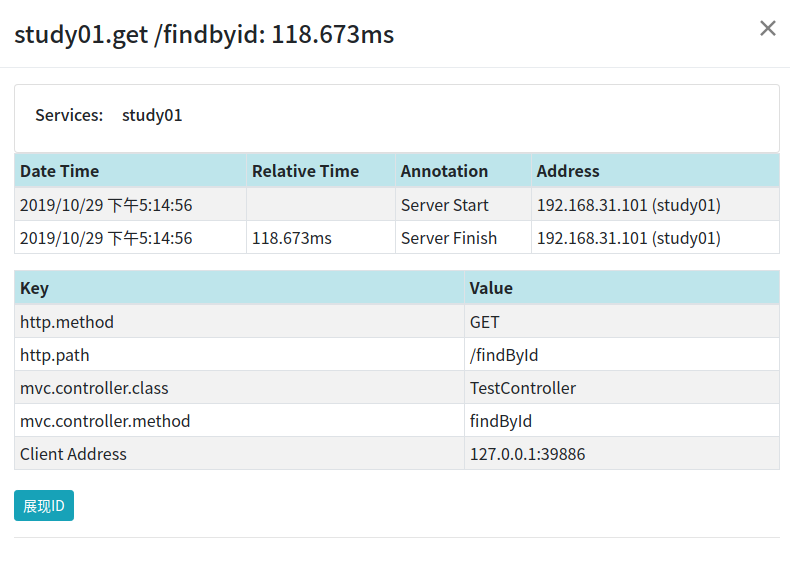Viewport: 790px width, 563px height.
Task: Select the study01 service name
Action: tap(152, 115)
